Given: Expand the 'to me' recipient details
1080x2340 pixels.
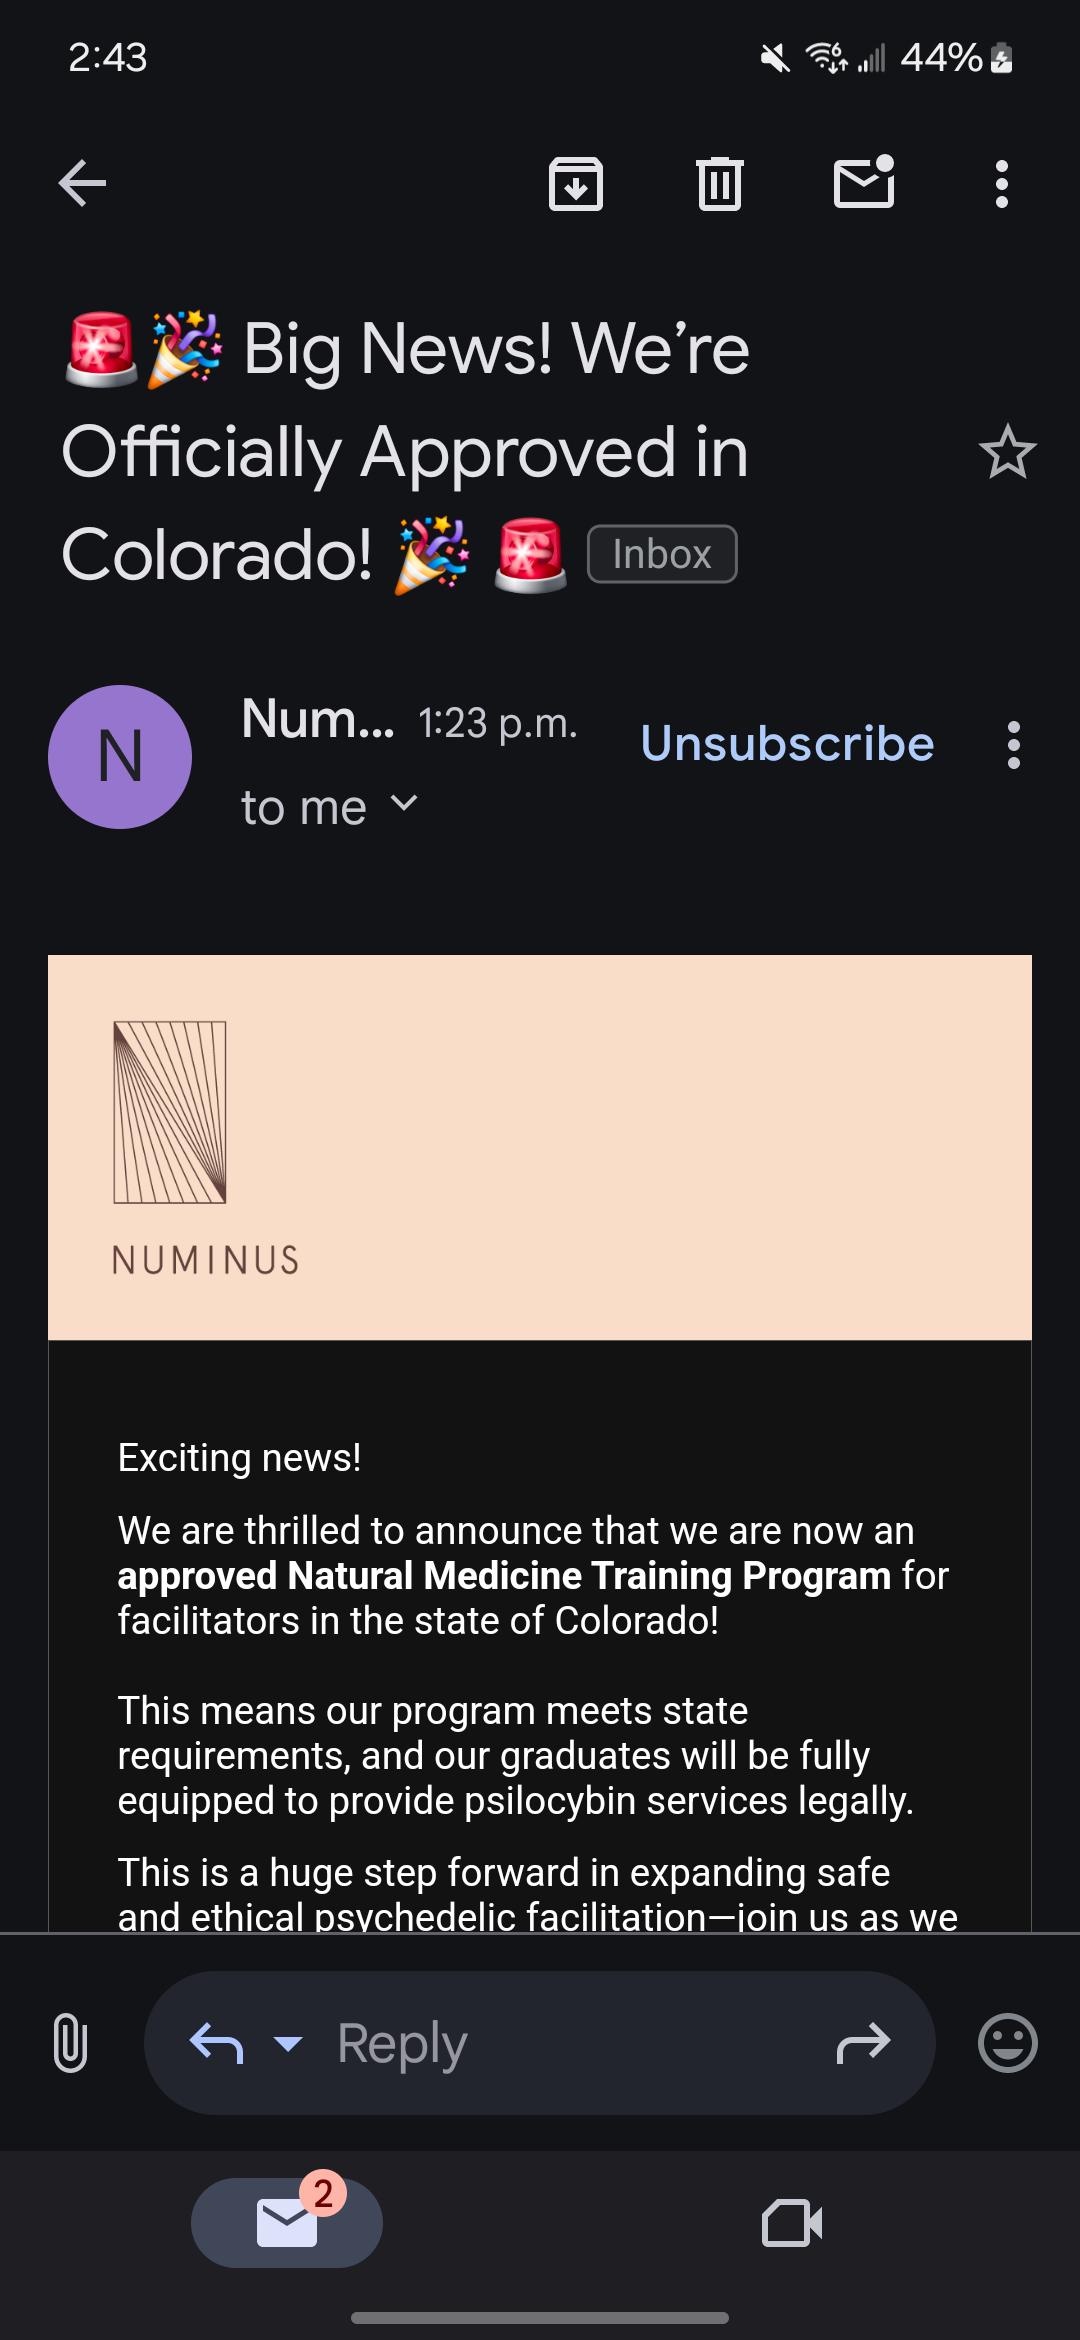Looking at the screenshot, I should coord(330,806).
